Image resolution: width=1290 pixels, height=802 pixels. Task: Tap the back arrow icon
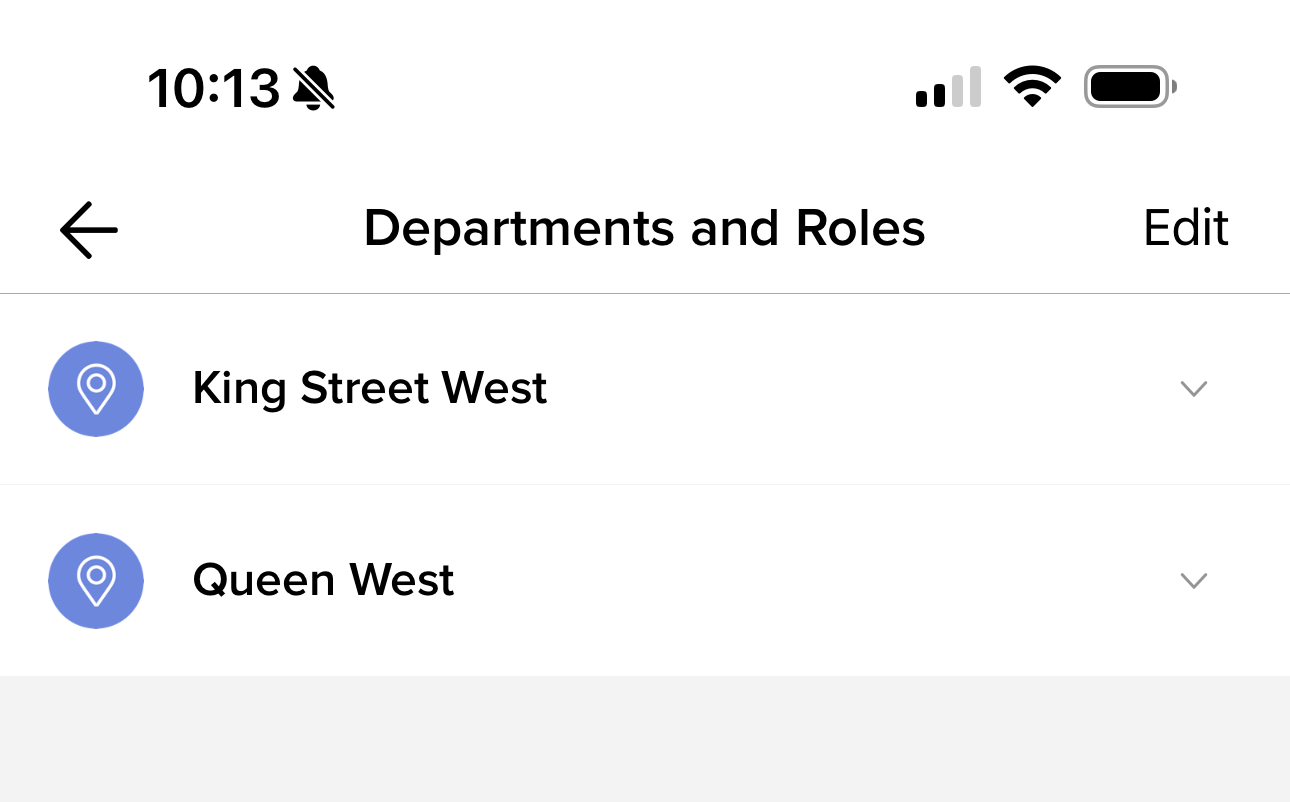coord(89,230)
